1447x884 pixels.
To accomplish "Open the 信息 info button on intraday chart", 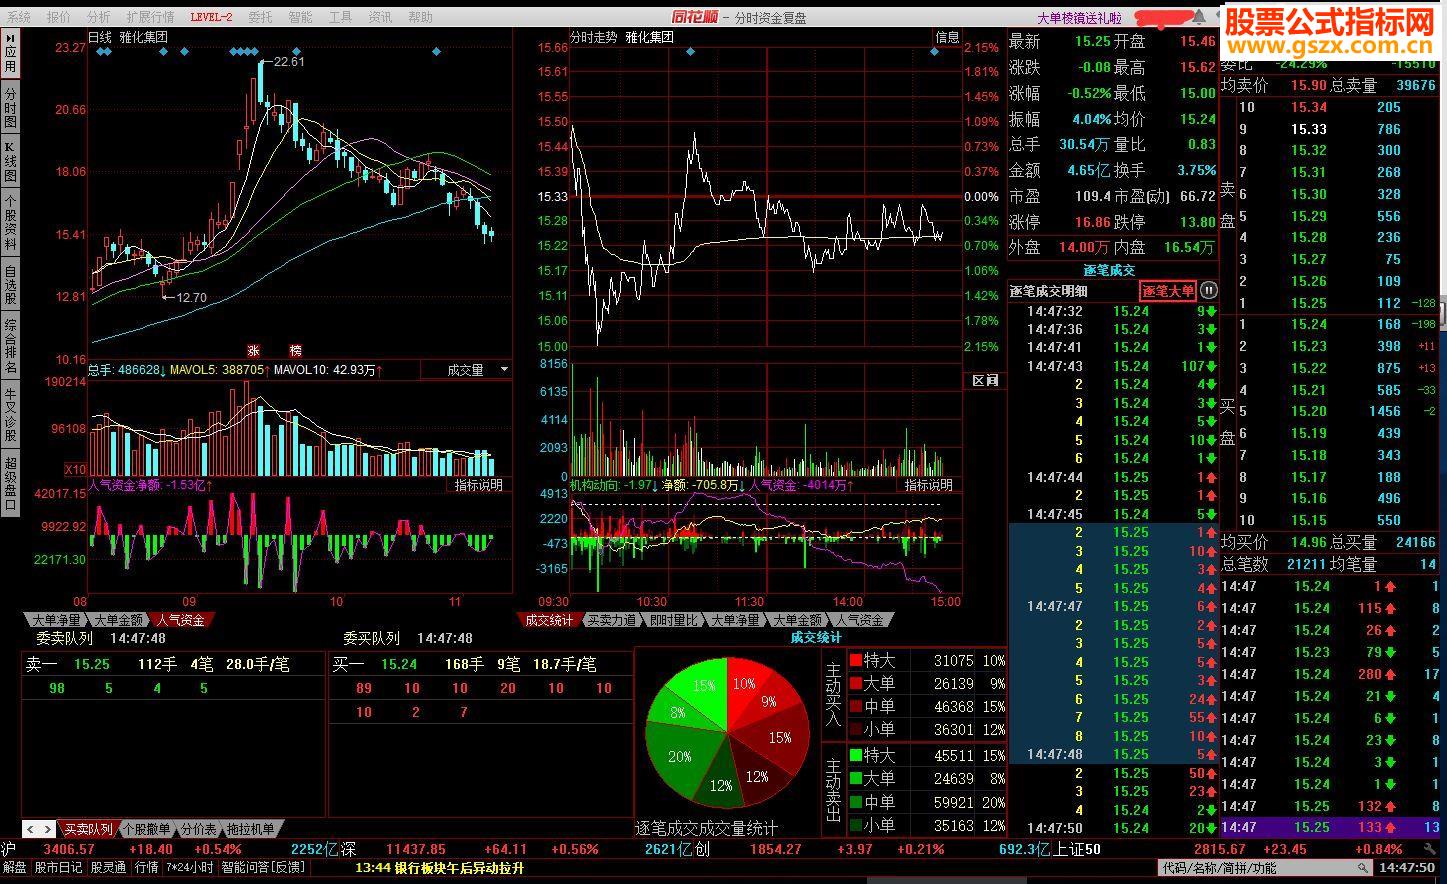I will tap(947, 37).
